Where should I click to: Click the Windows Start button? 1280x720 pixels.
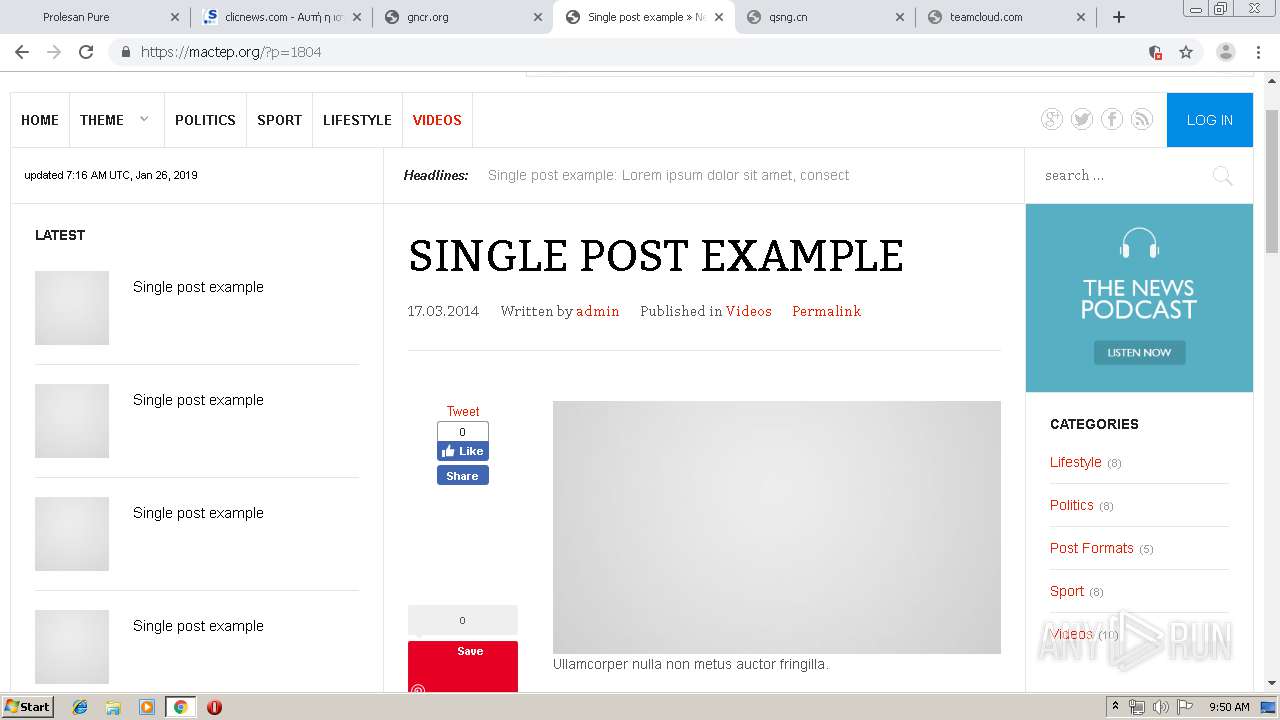28,707
